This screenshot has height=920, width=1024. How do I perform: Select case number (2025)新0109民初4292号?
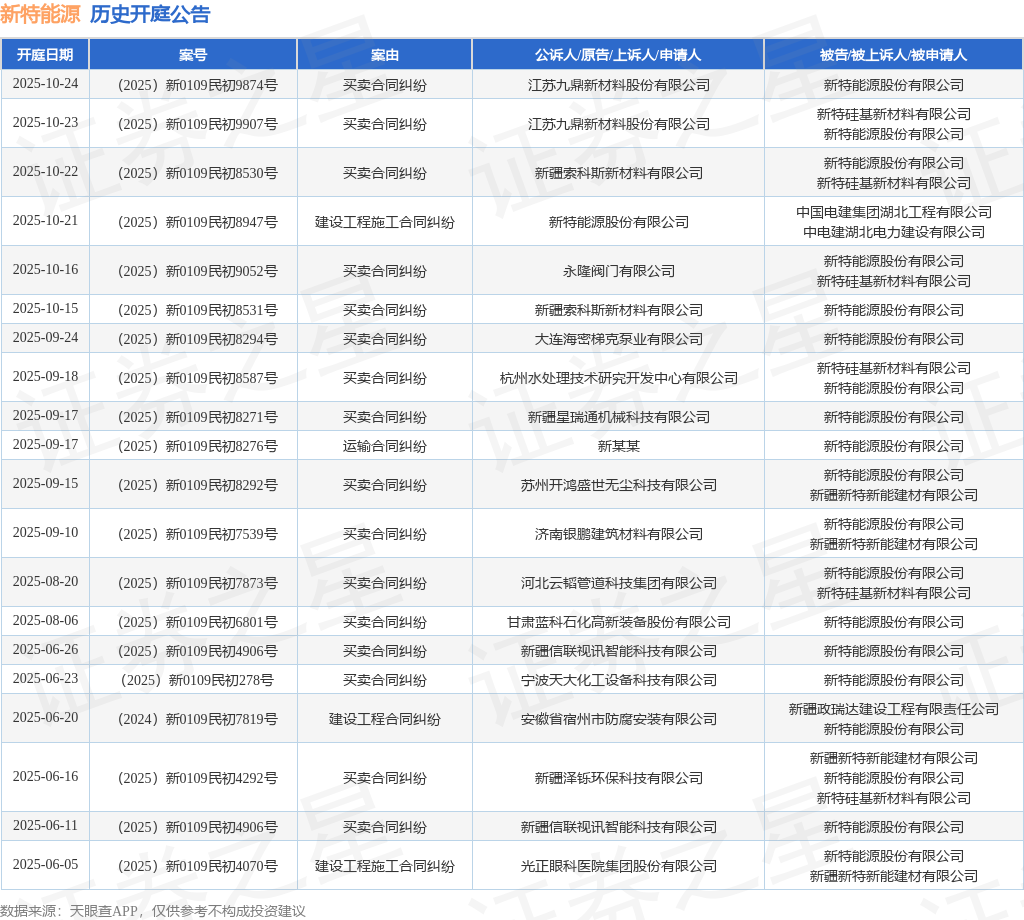coord(198,778)
